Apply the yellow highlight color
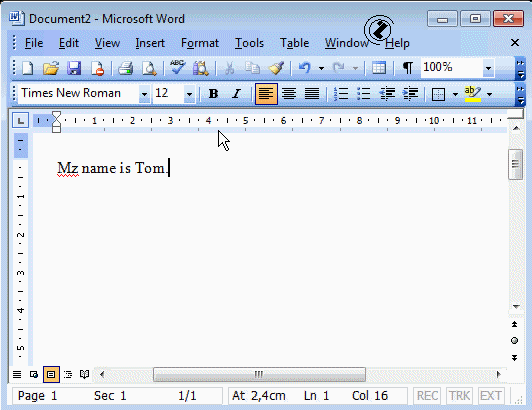This screenshot has height=410, width=532. (473, 94)
